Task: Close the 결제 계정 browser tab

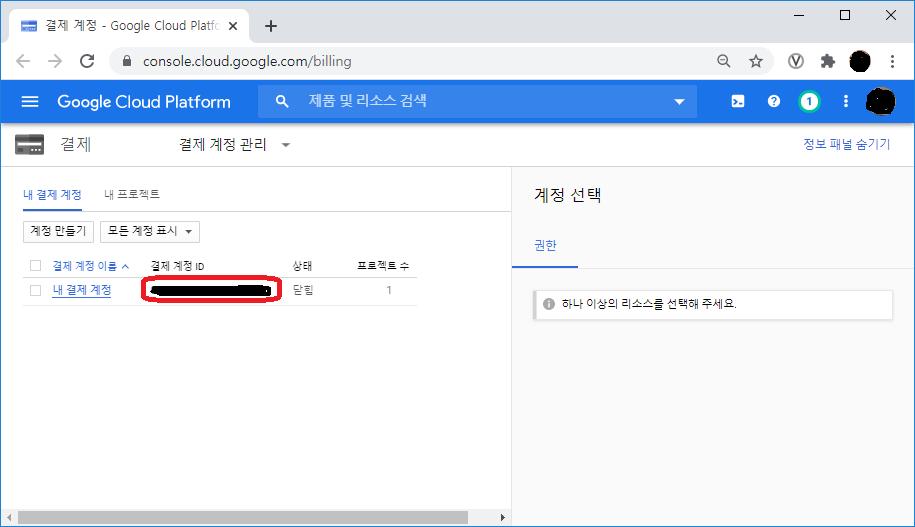Action: 233,26
